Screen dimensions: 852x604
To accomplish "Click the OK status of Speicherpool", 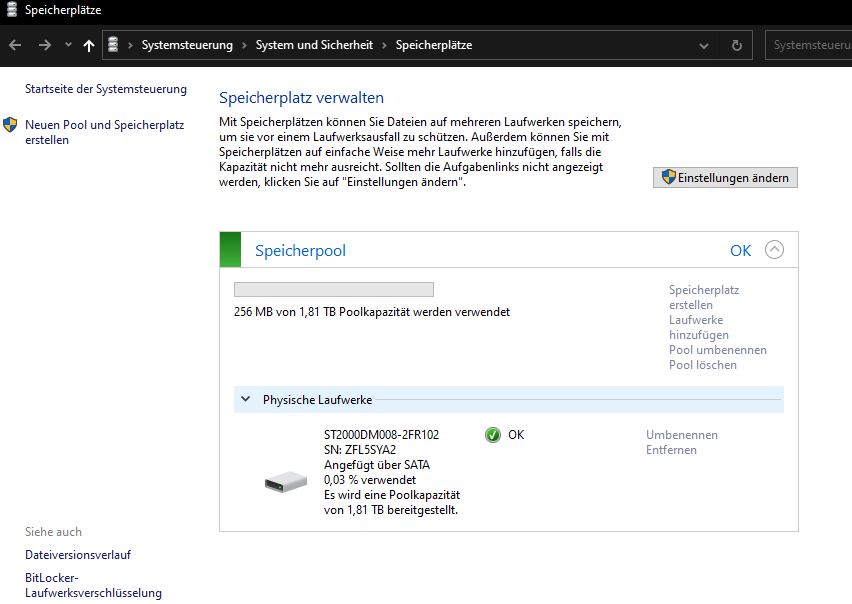I will pos(741,250).
